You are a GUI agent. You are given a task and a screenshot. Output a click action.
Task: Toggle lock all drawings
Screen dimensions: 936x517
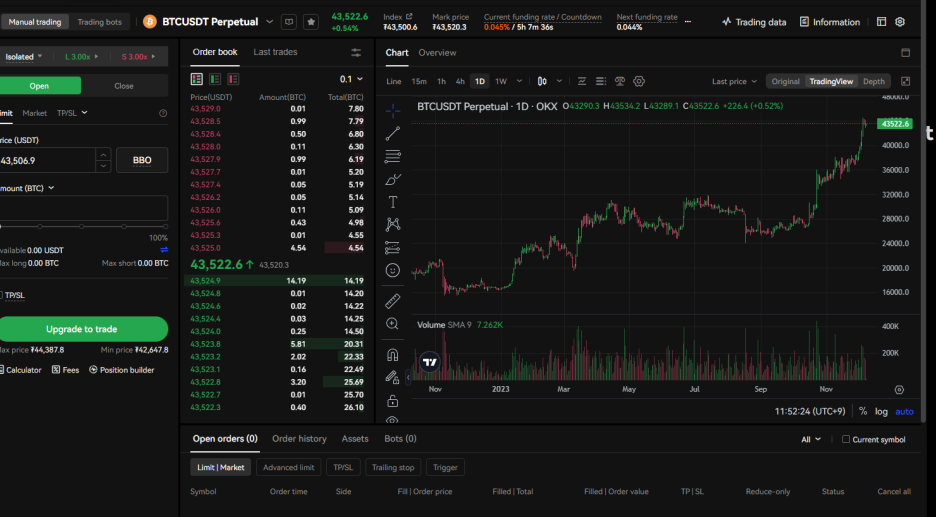click(393, 401)
